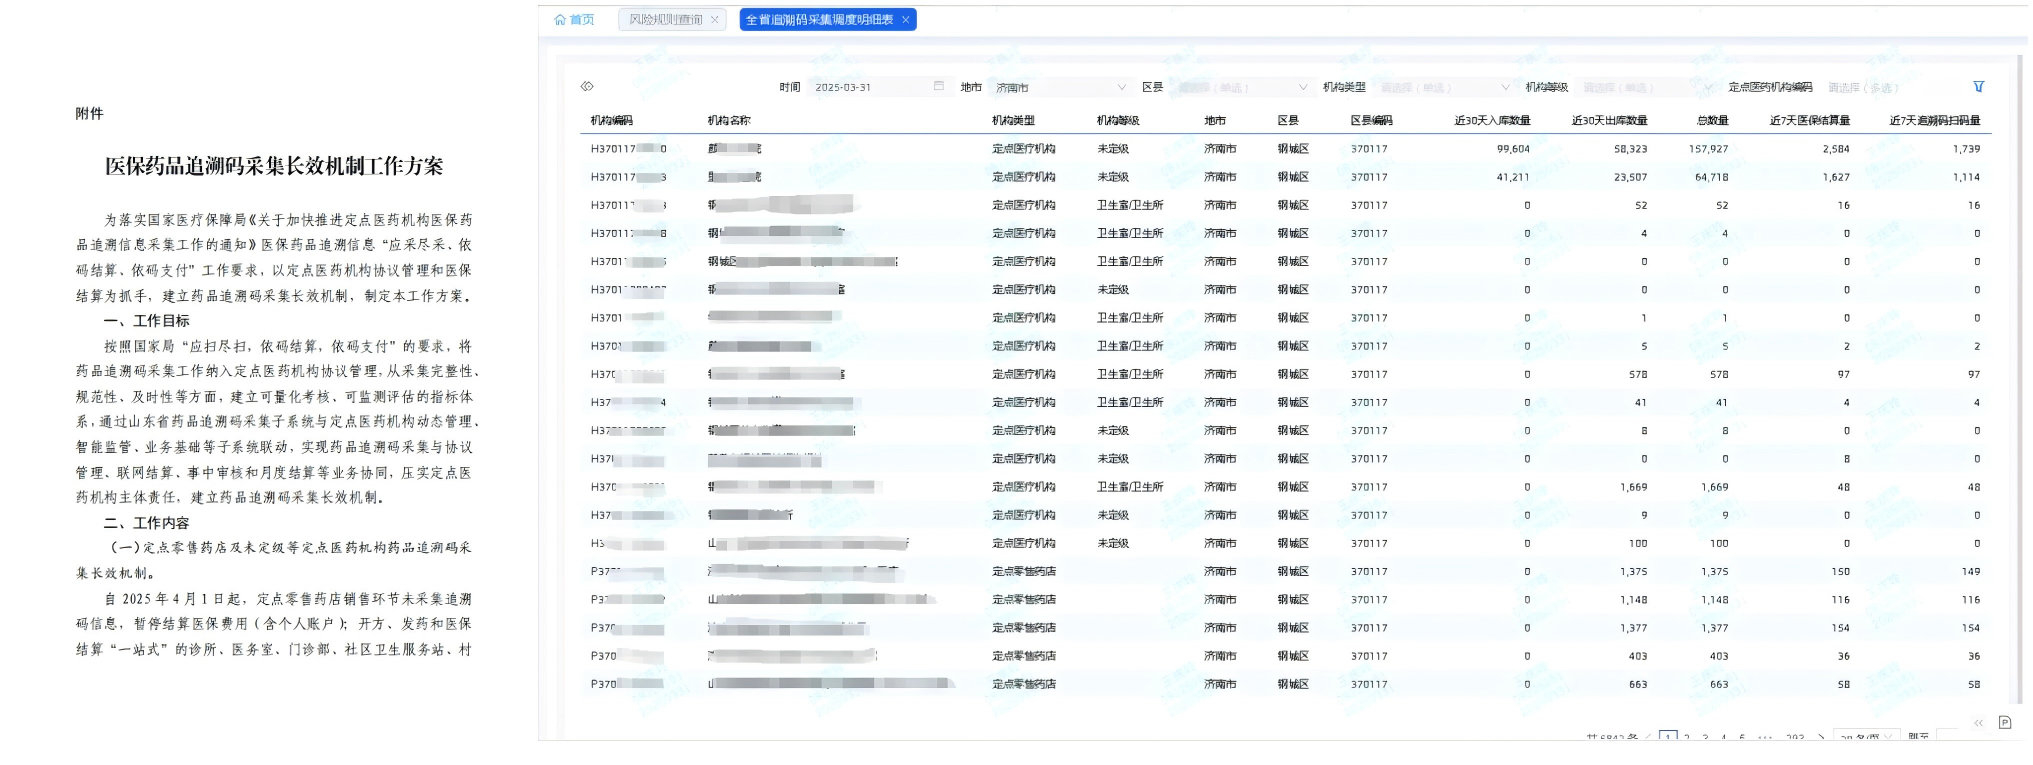Click the cell value 2,584

click(x=1835, y=148)
